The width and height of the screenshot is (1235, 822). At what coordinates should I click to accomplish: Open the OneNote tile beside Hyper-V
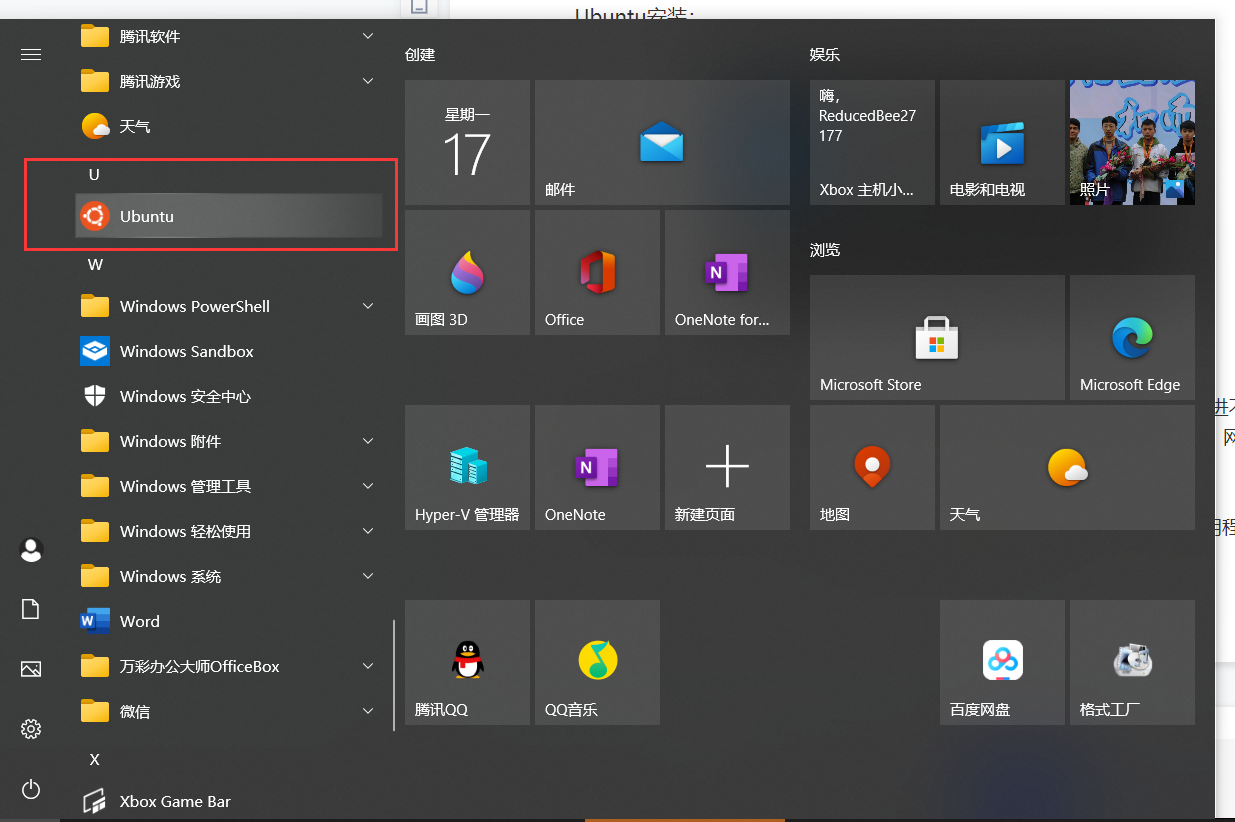(597, 467)
